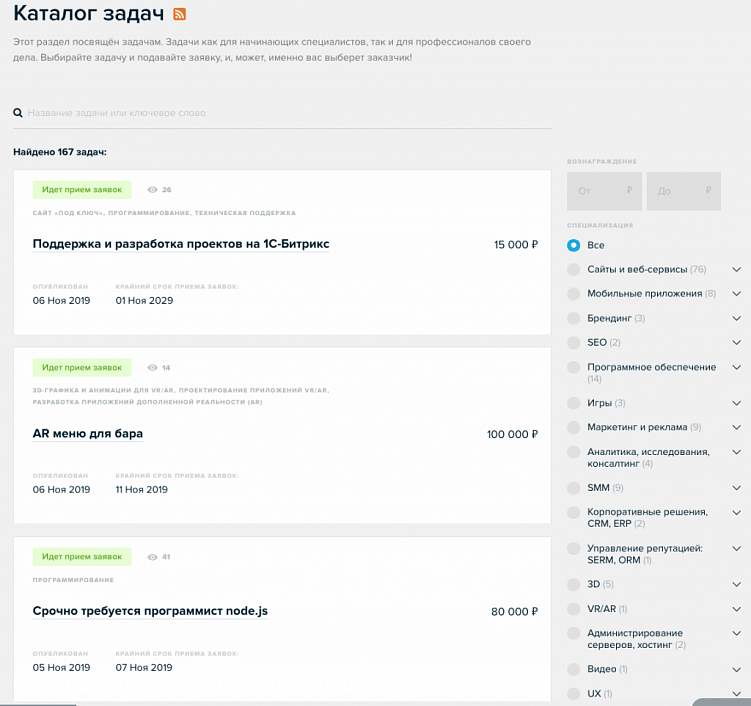Expand the "Маркетинг и реклама" chevron

coord(737,427)
